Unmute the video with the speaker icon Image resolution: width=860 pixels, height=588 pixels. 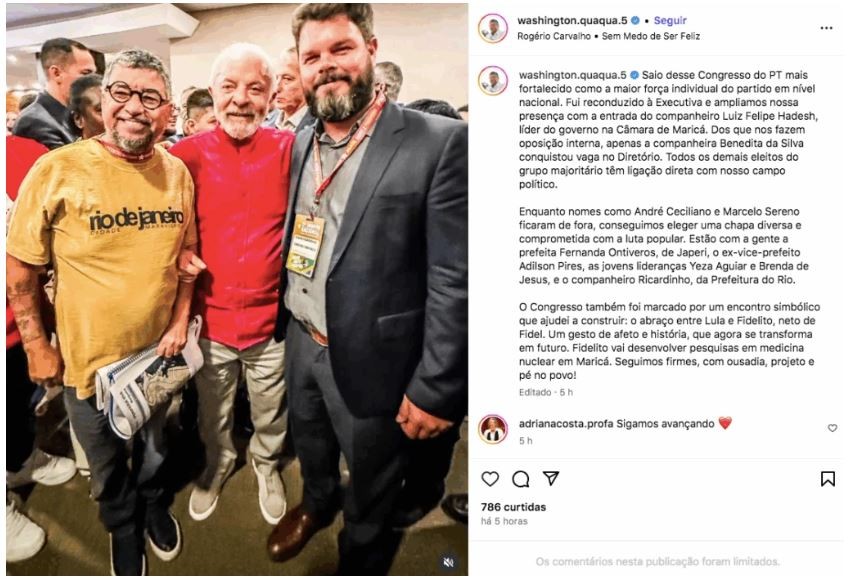point(449,562)
